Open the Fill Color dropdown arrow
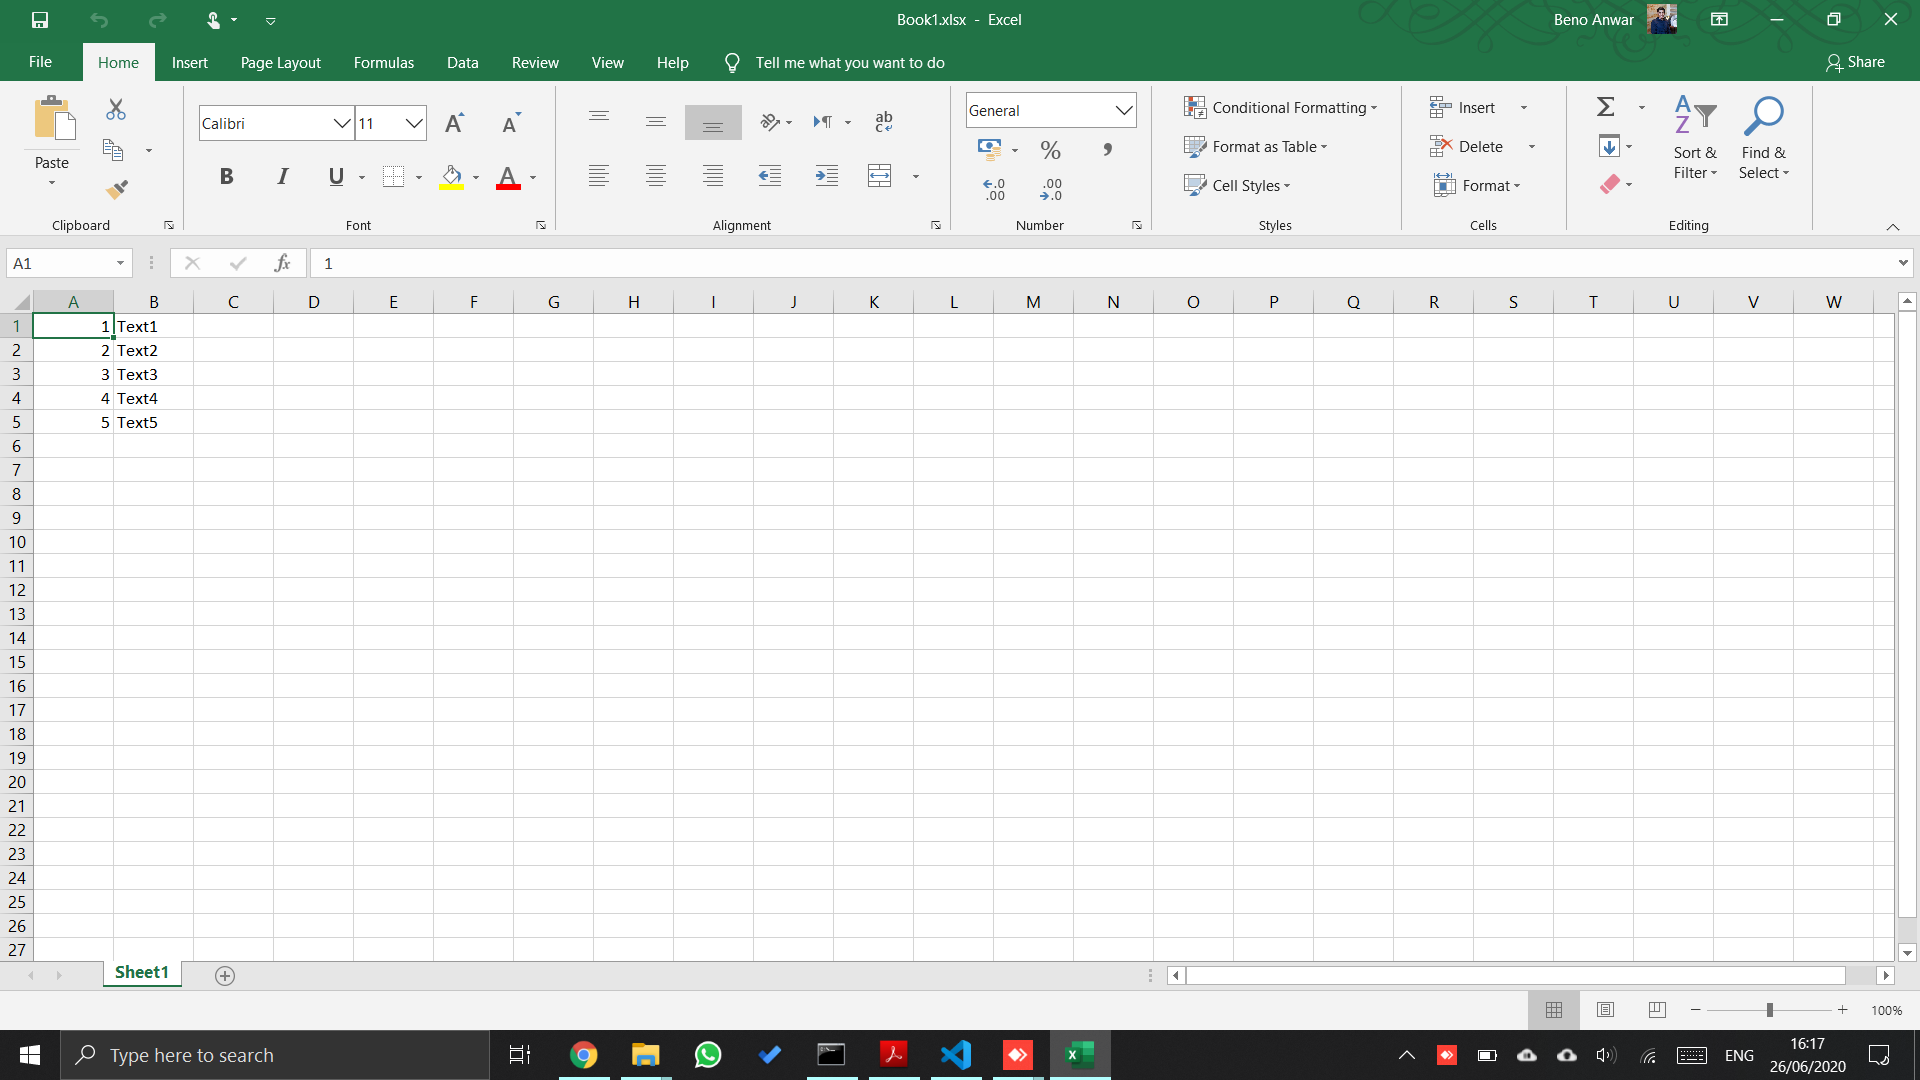 475,178
